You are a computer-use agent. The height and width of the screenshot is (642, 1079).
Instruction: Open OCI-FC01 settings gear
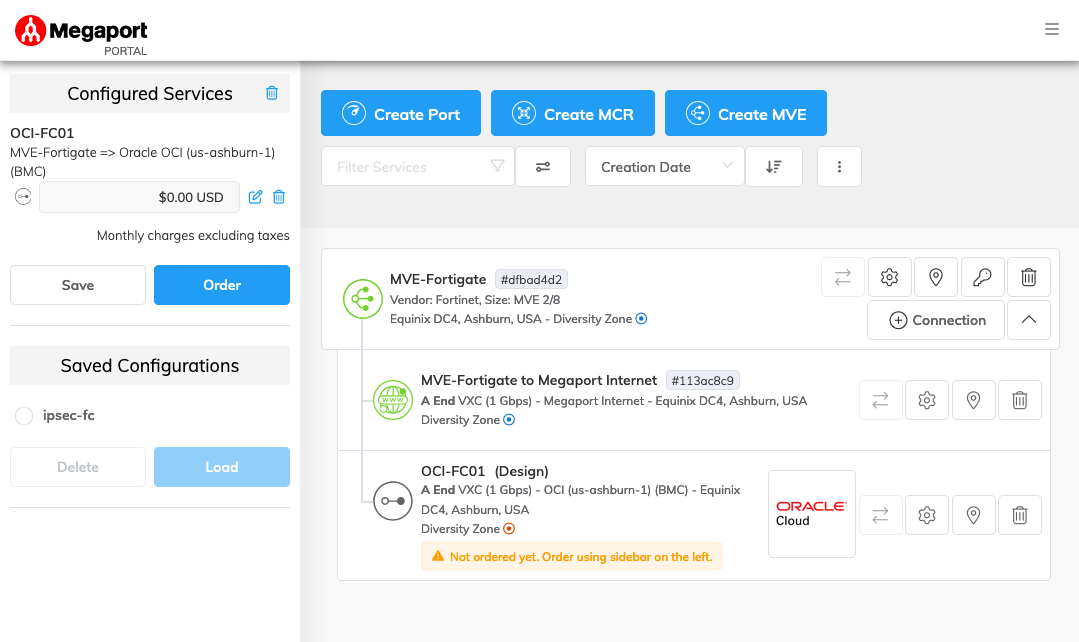927,515
